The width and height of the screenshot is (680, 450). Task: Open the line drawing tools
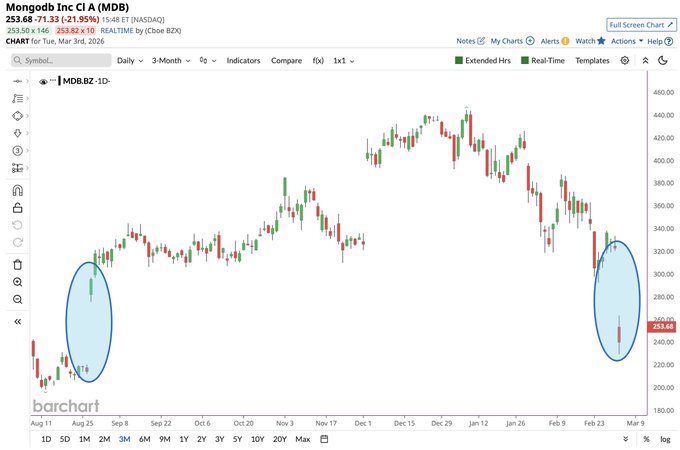(17, 98)
